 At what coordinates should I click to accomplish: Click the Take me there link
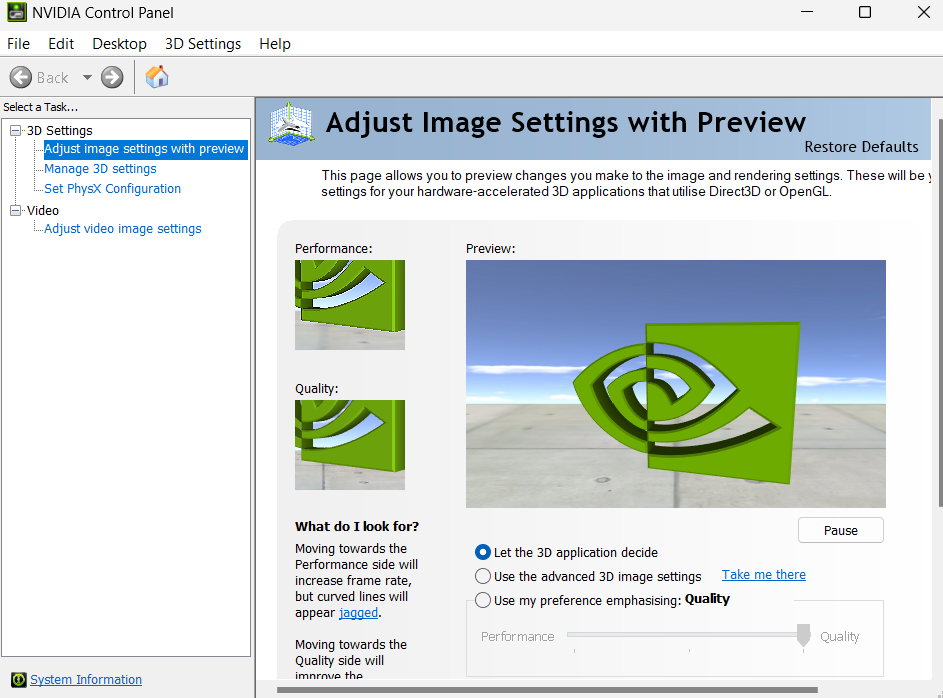(x=764, y=575)
